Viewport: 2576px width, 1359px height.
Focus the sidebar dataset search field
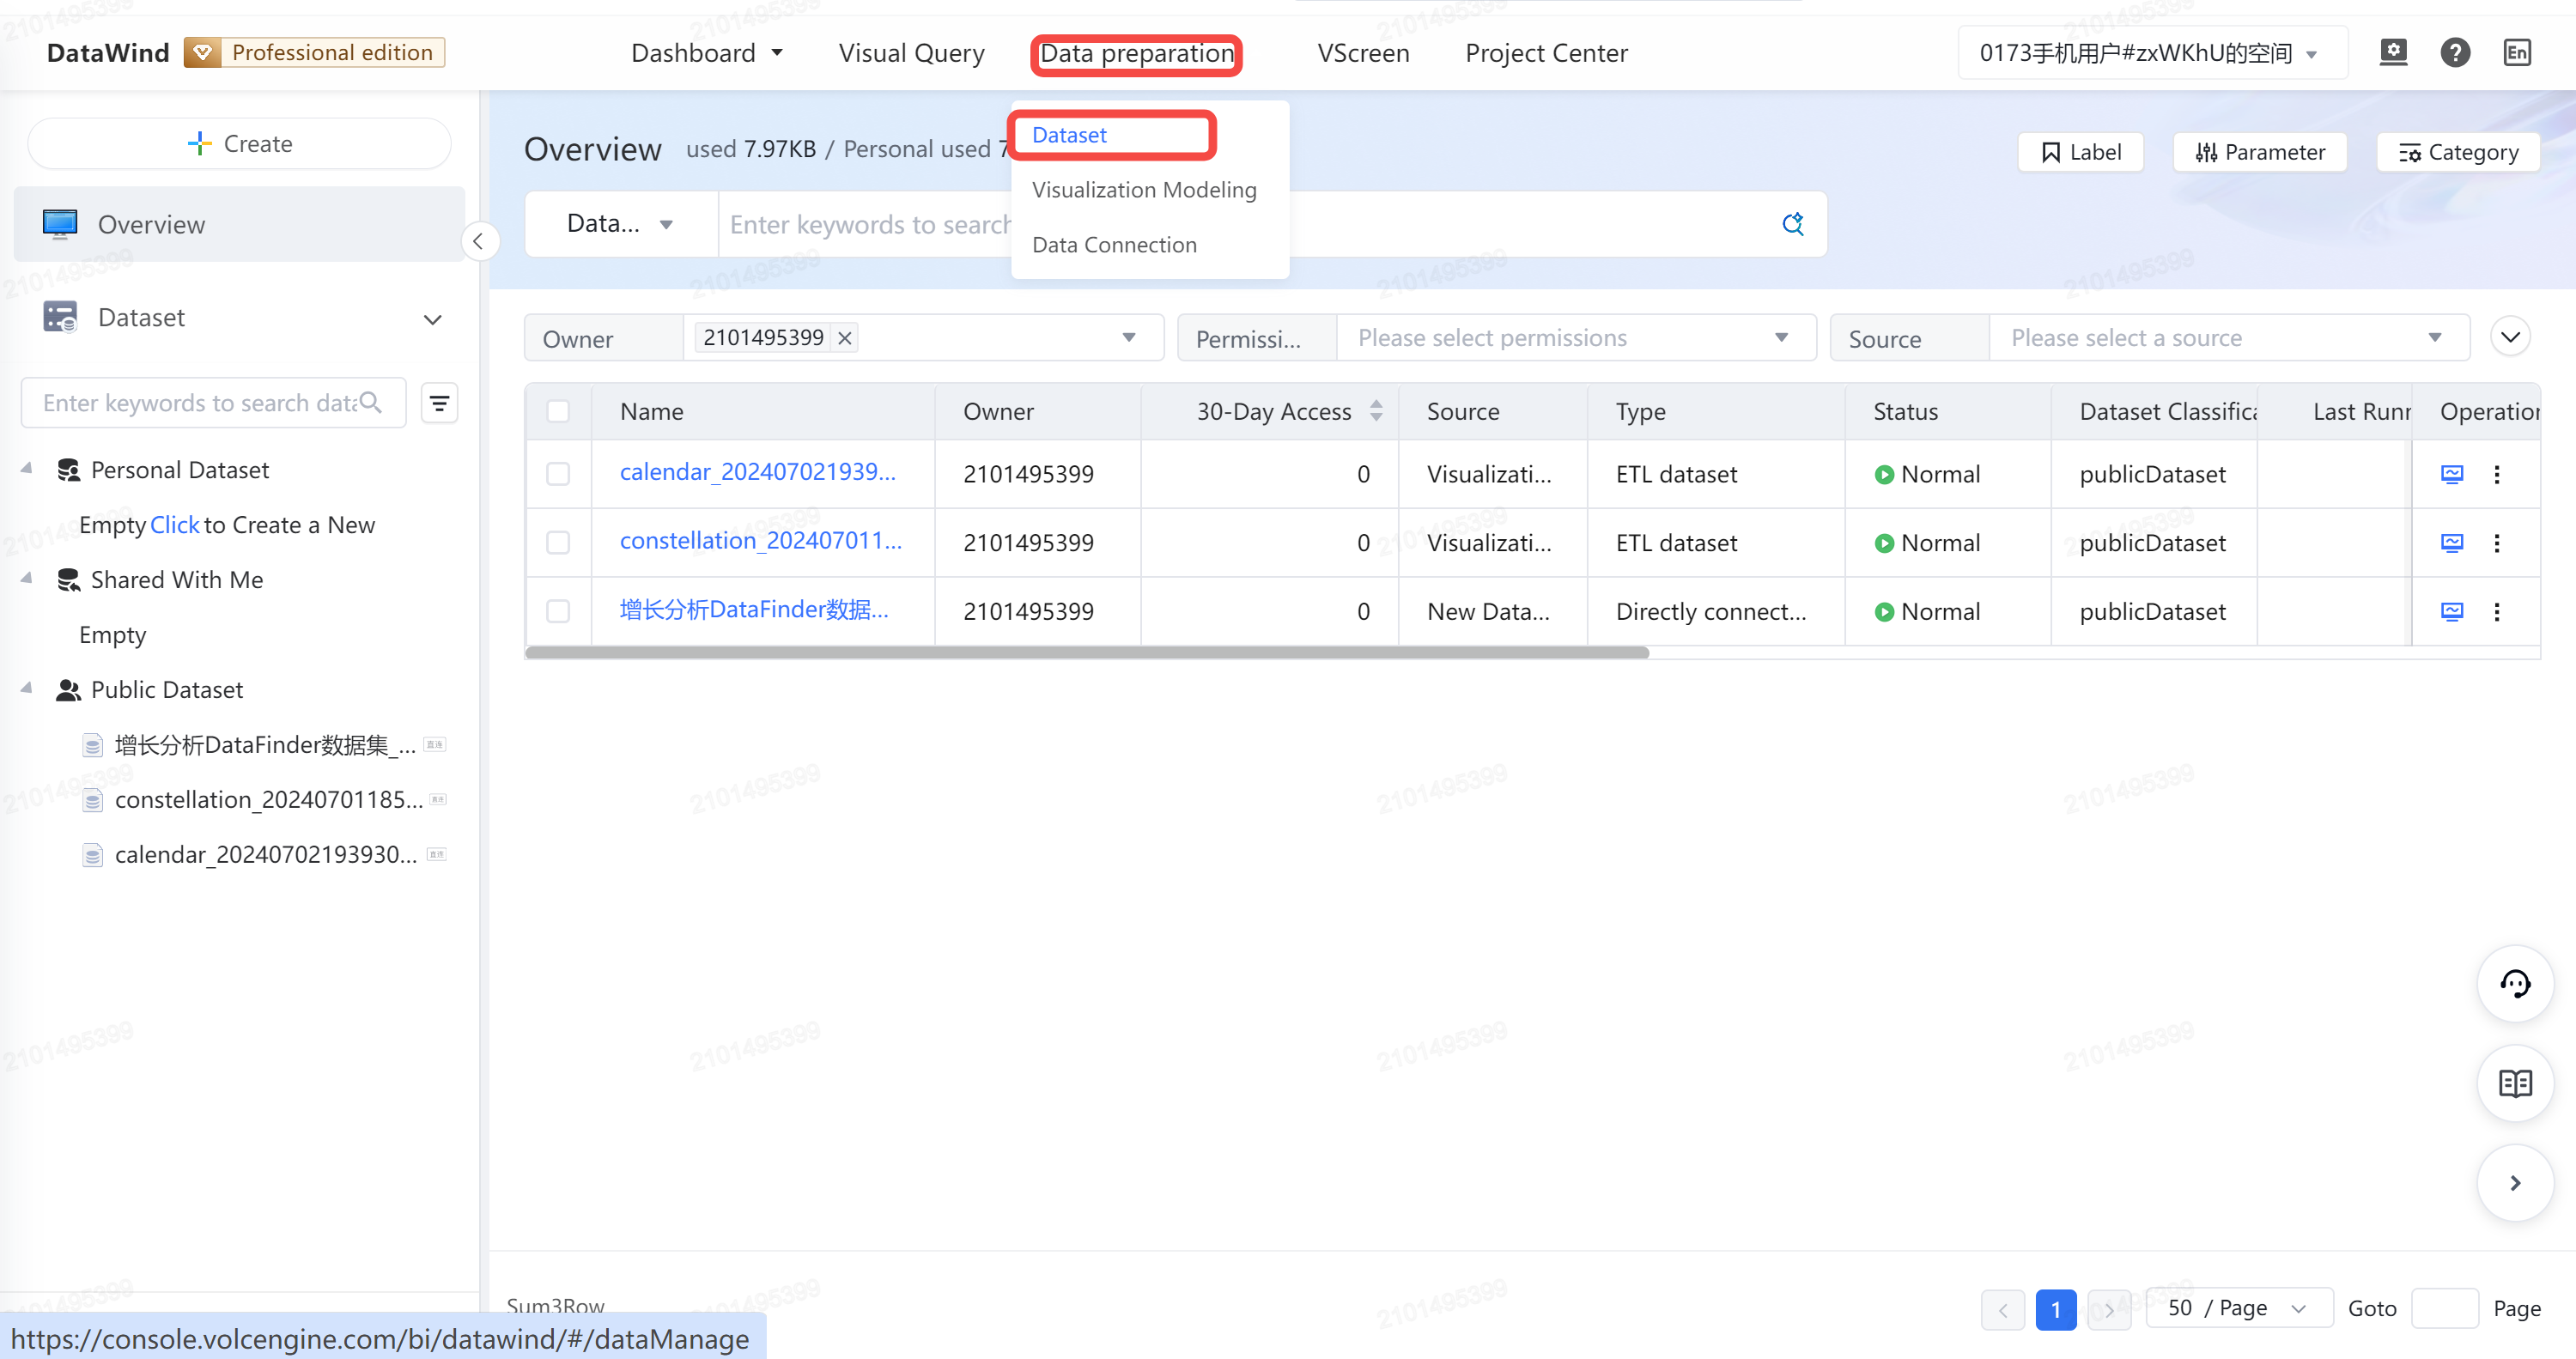pyautogui.click(x=213, y=403)
